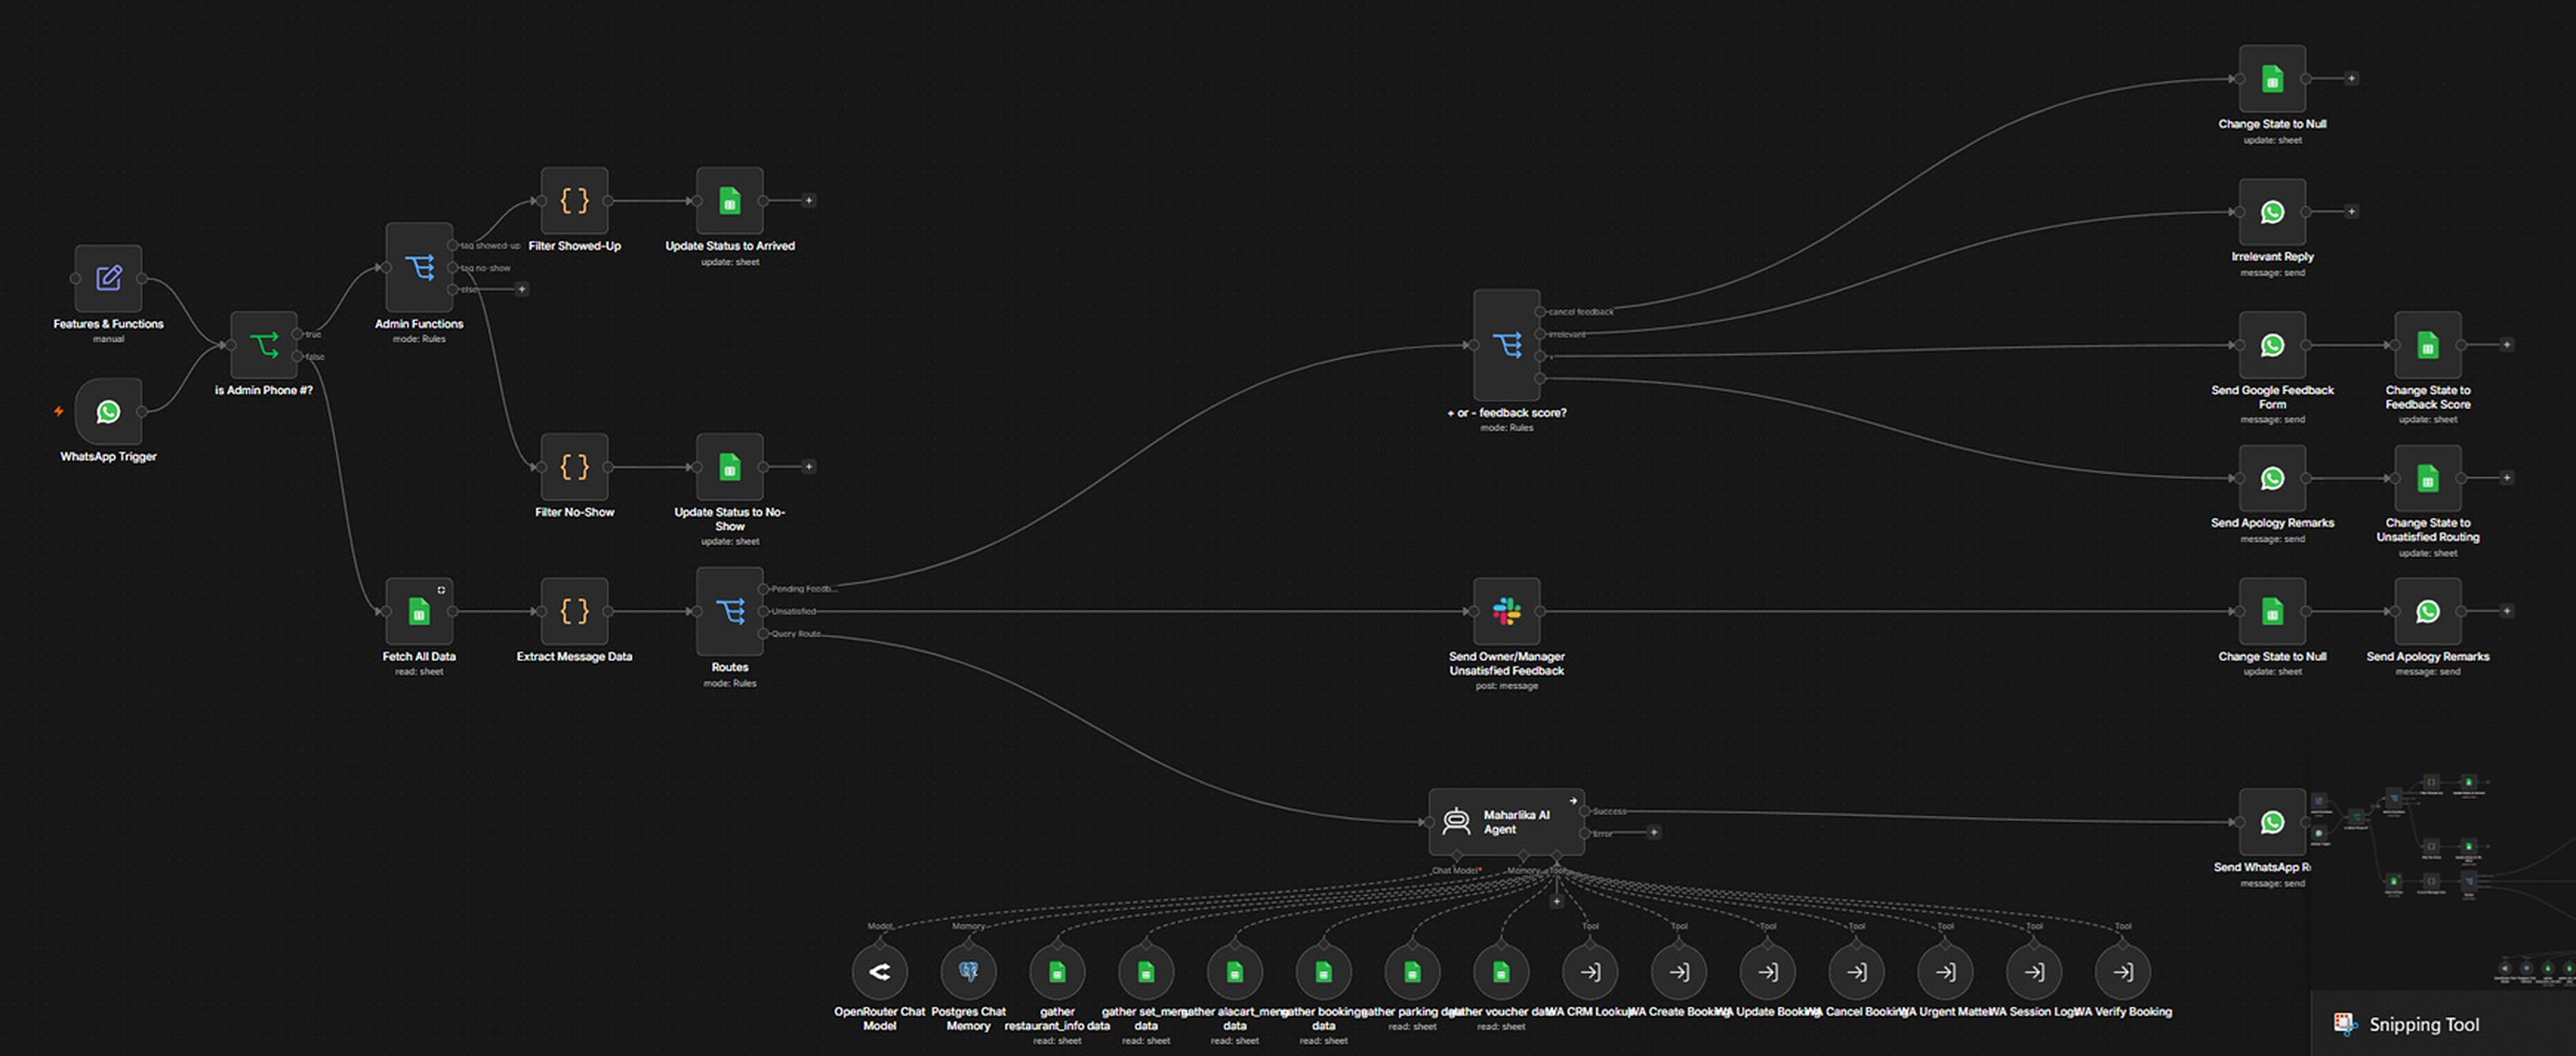The width and height of the screenshot is (2576, 1056).
Task: Select Send Apology Remarks before Change State to Unsatisfied Routing
Action: click(x=2272, y=478)
